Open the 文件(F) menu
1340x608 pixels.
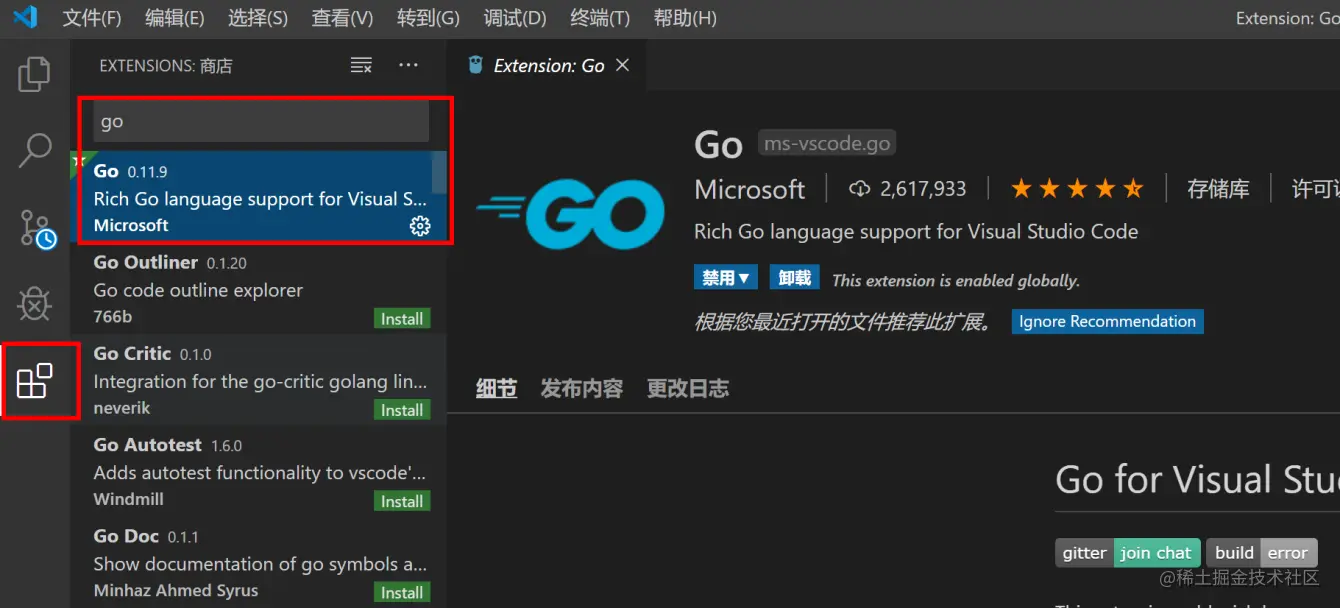[x=92, y=18]
